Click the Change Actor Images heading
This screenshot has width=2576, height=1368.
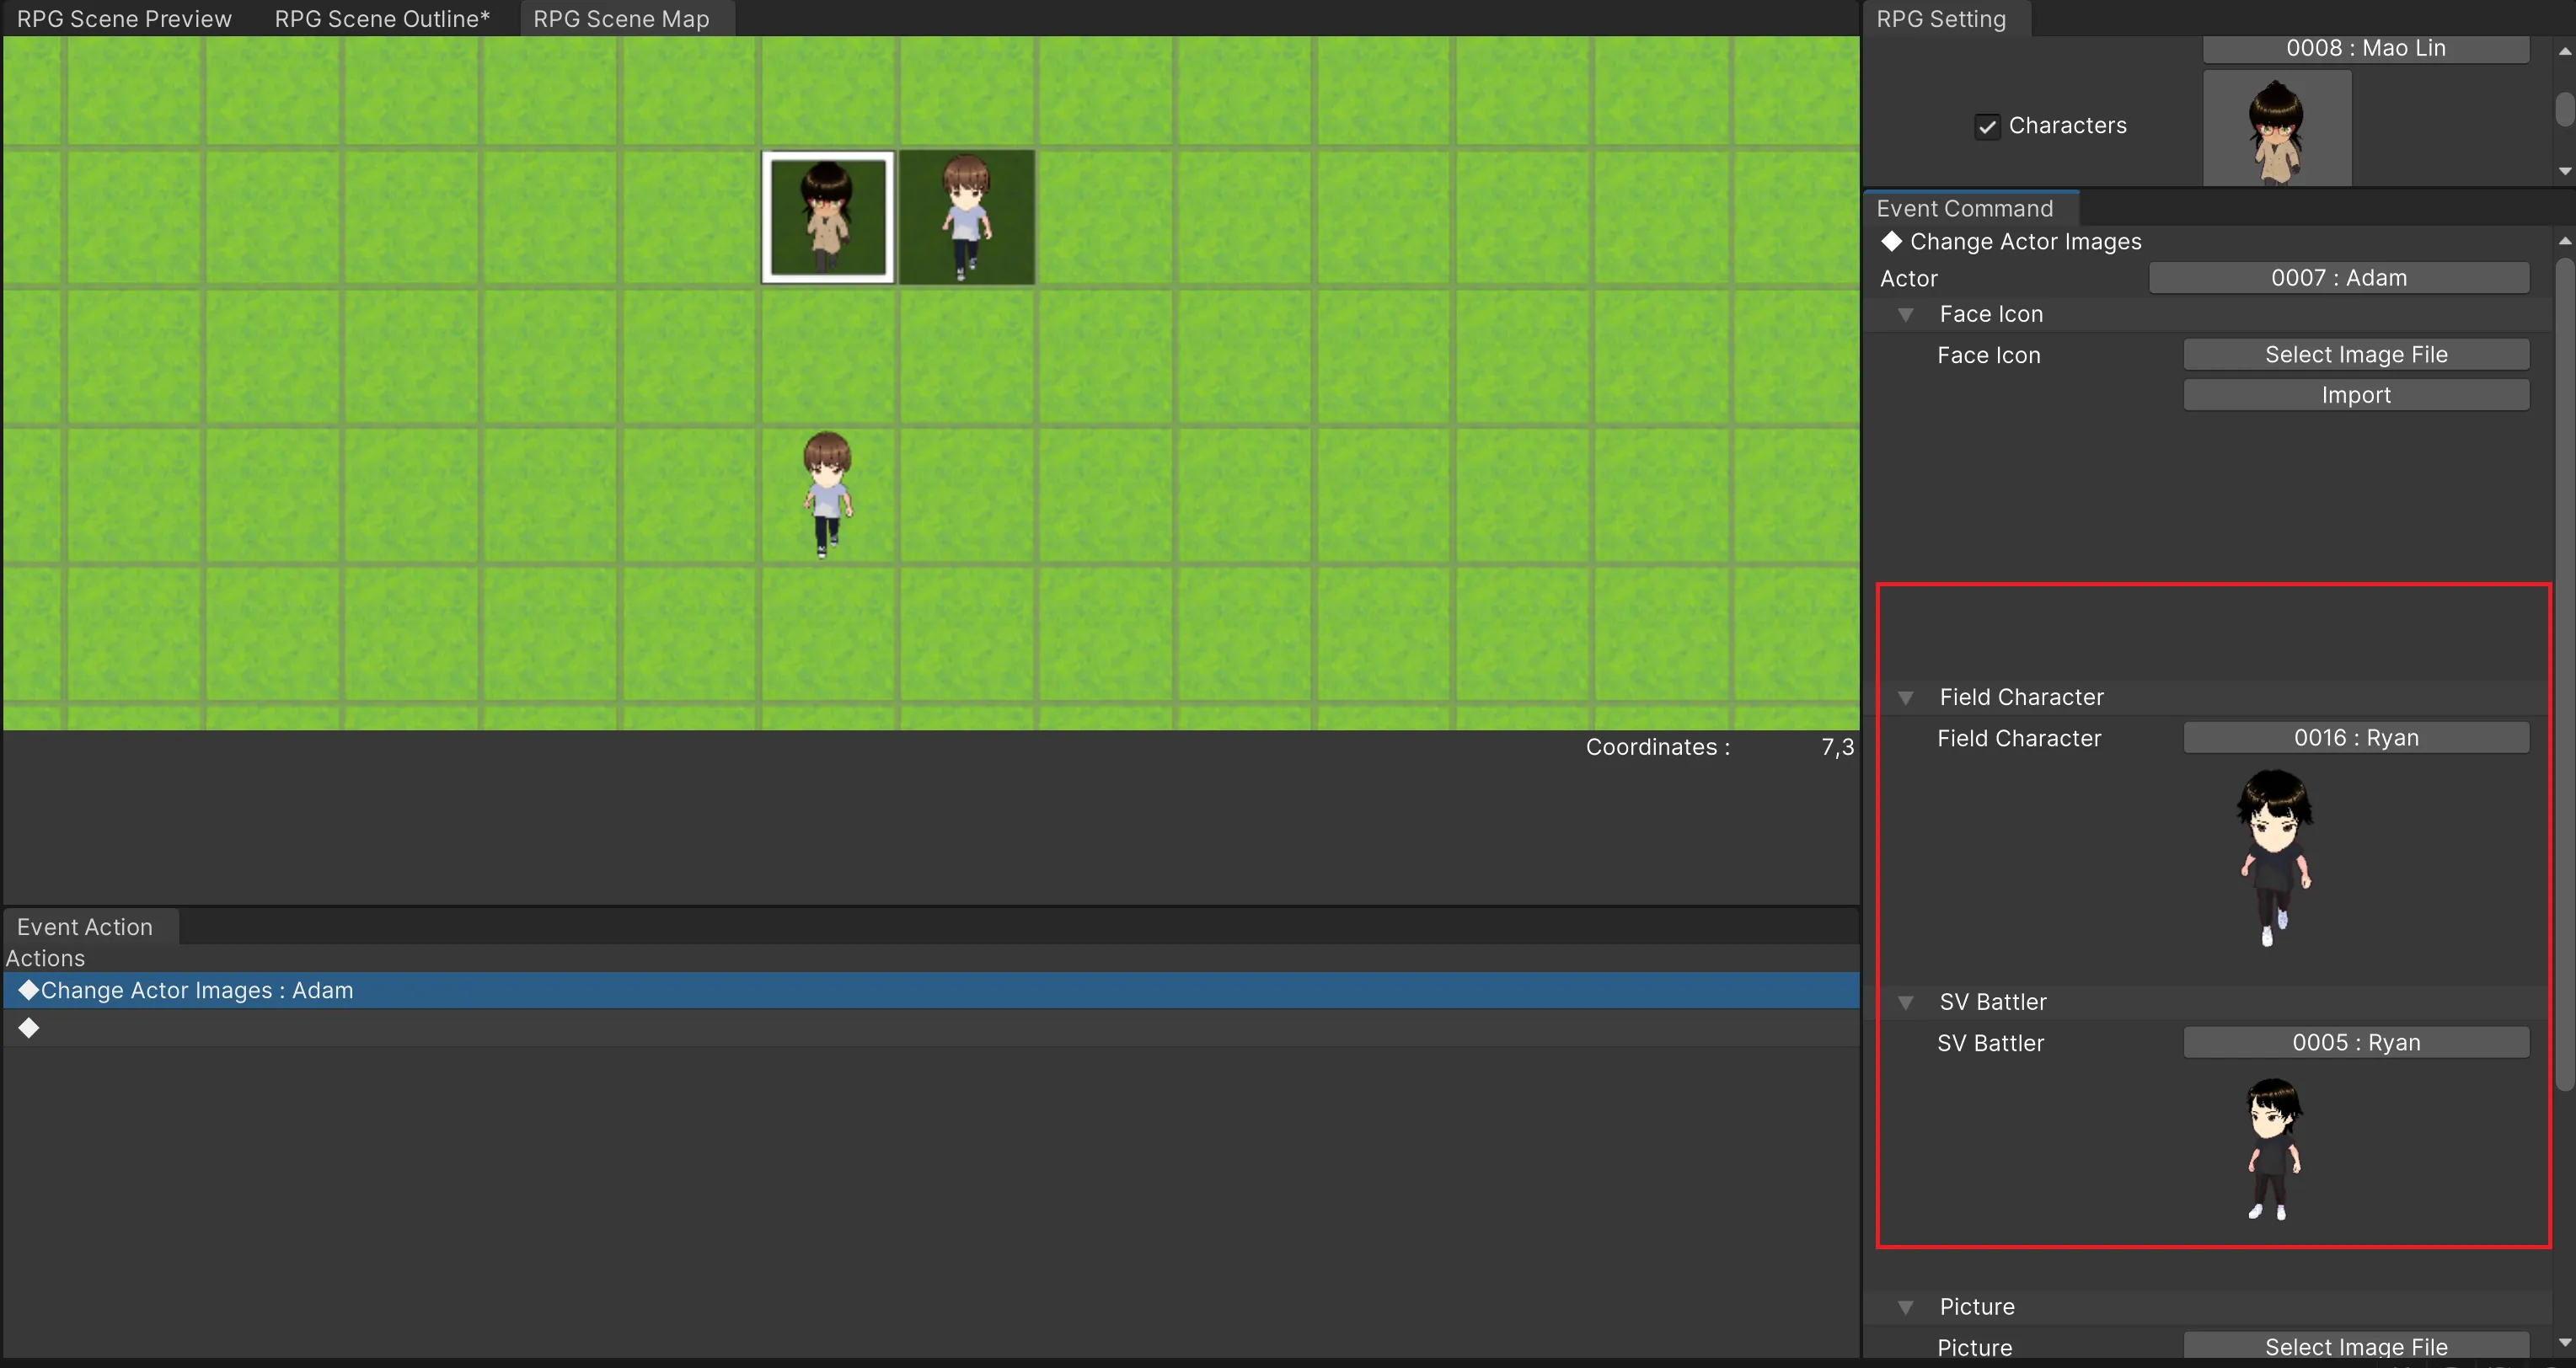pyautogui.click(x=2025, y=242)
